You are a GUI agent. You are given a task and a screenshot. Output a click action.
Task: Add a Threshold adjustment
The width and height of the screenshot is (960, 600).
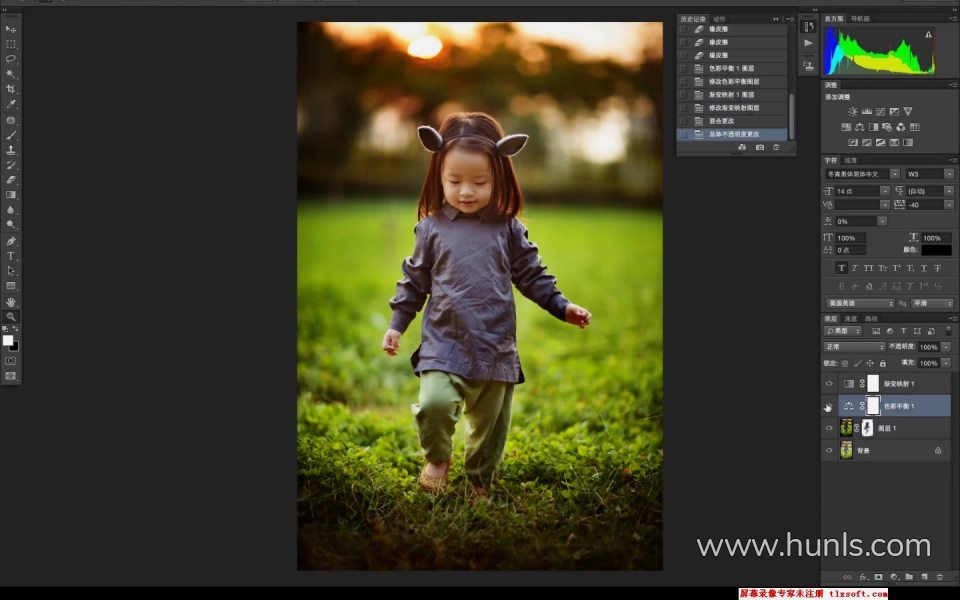(880, 142)
